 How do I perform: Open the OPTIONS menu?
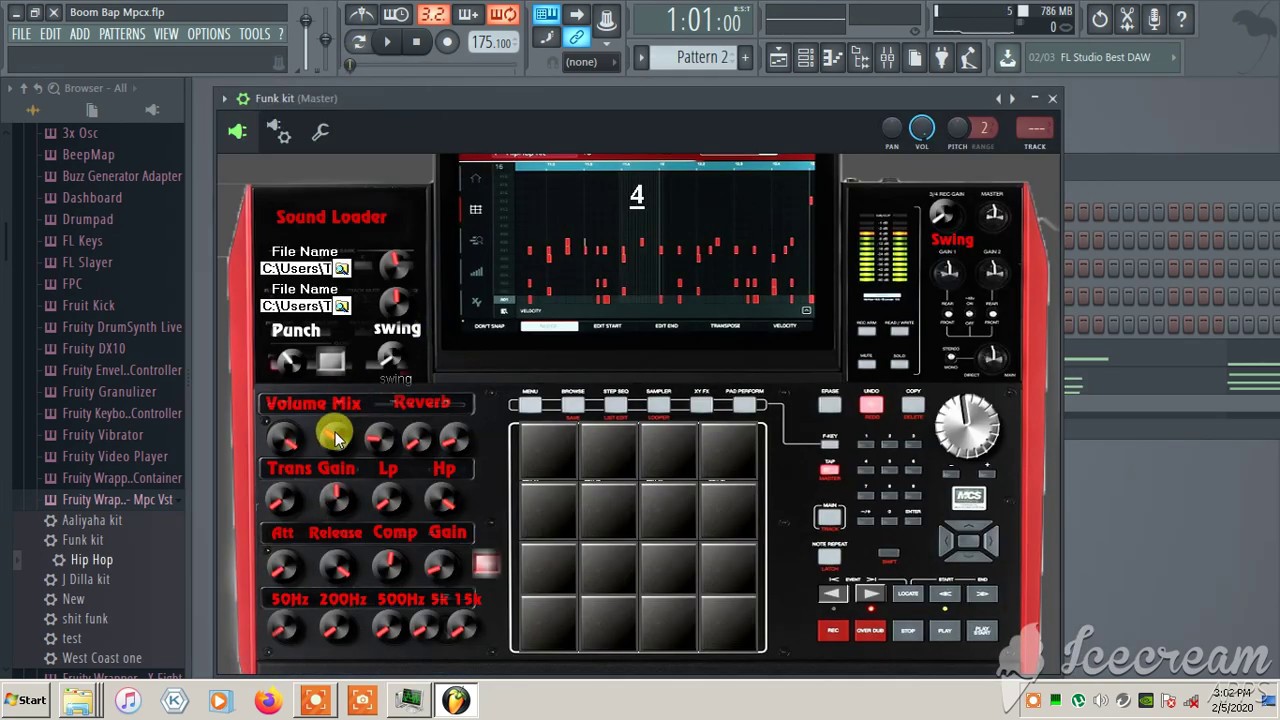pos(209,34)
